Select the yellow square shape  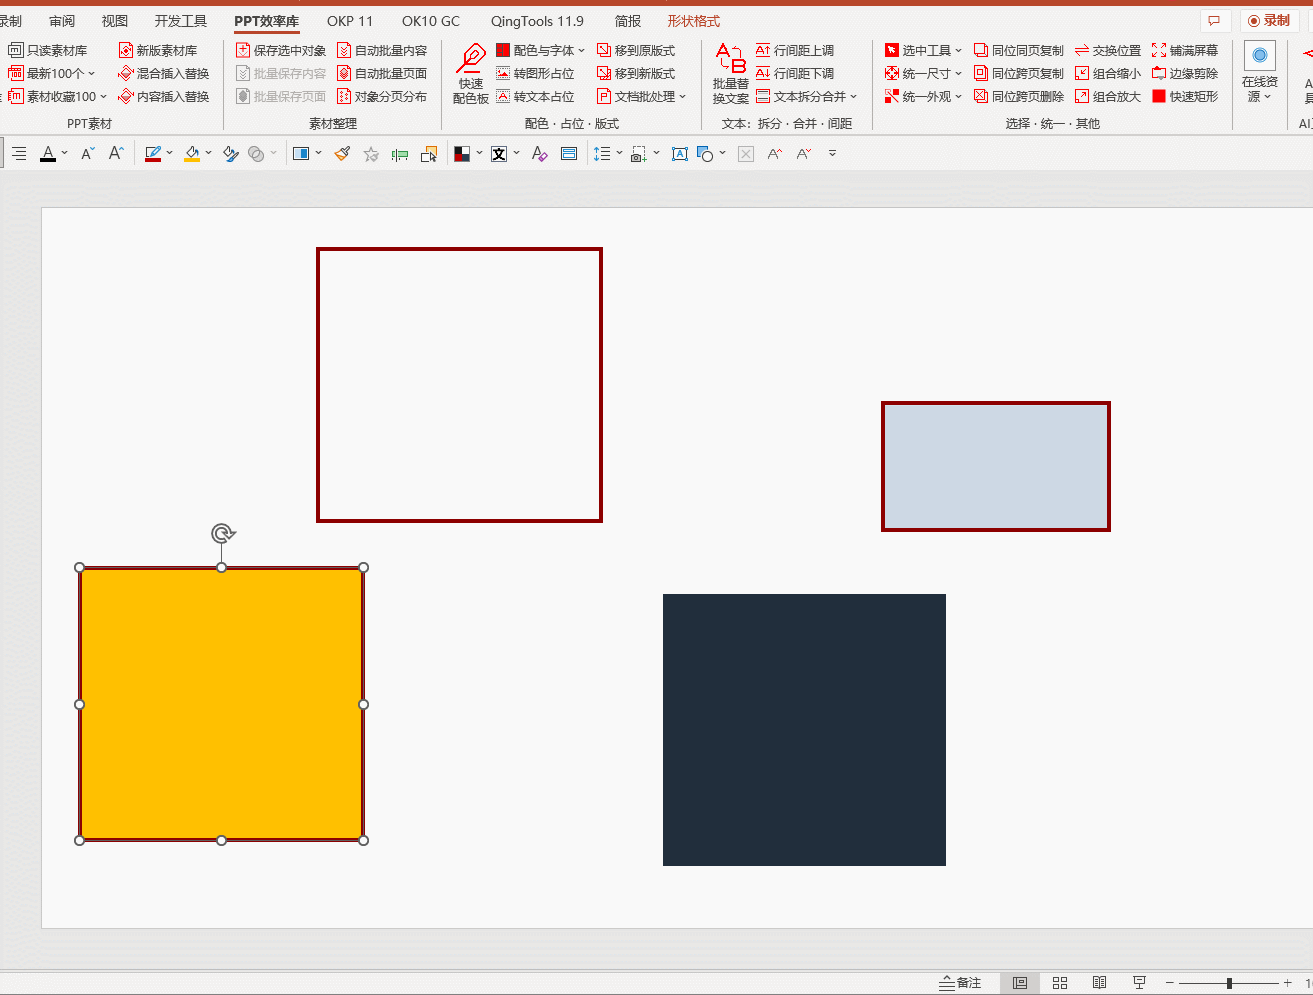pyautogui.click(x=221, y=704)
